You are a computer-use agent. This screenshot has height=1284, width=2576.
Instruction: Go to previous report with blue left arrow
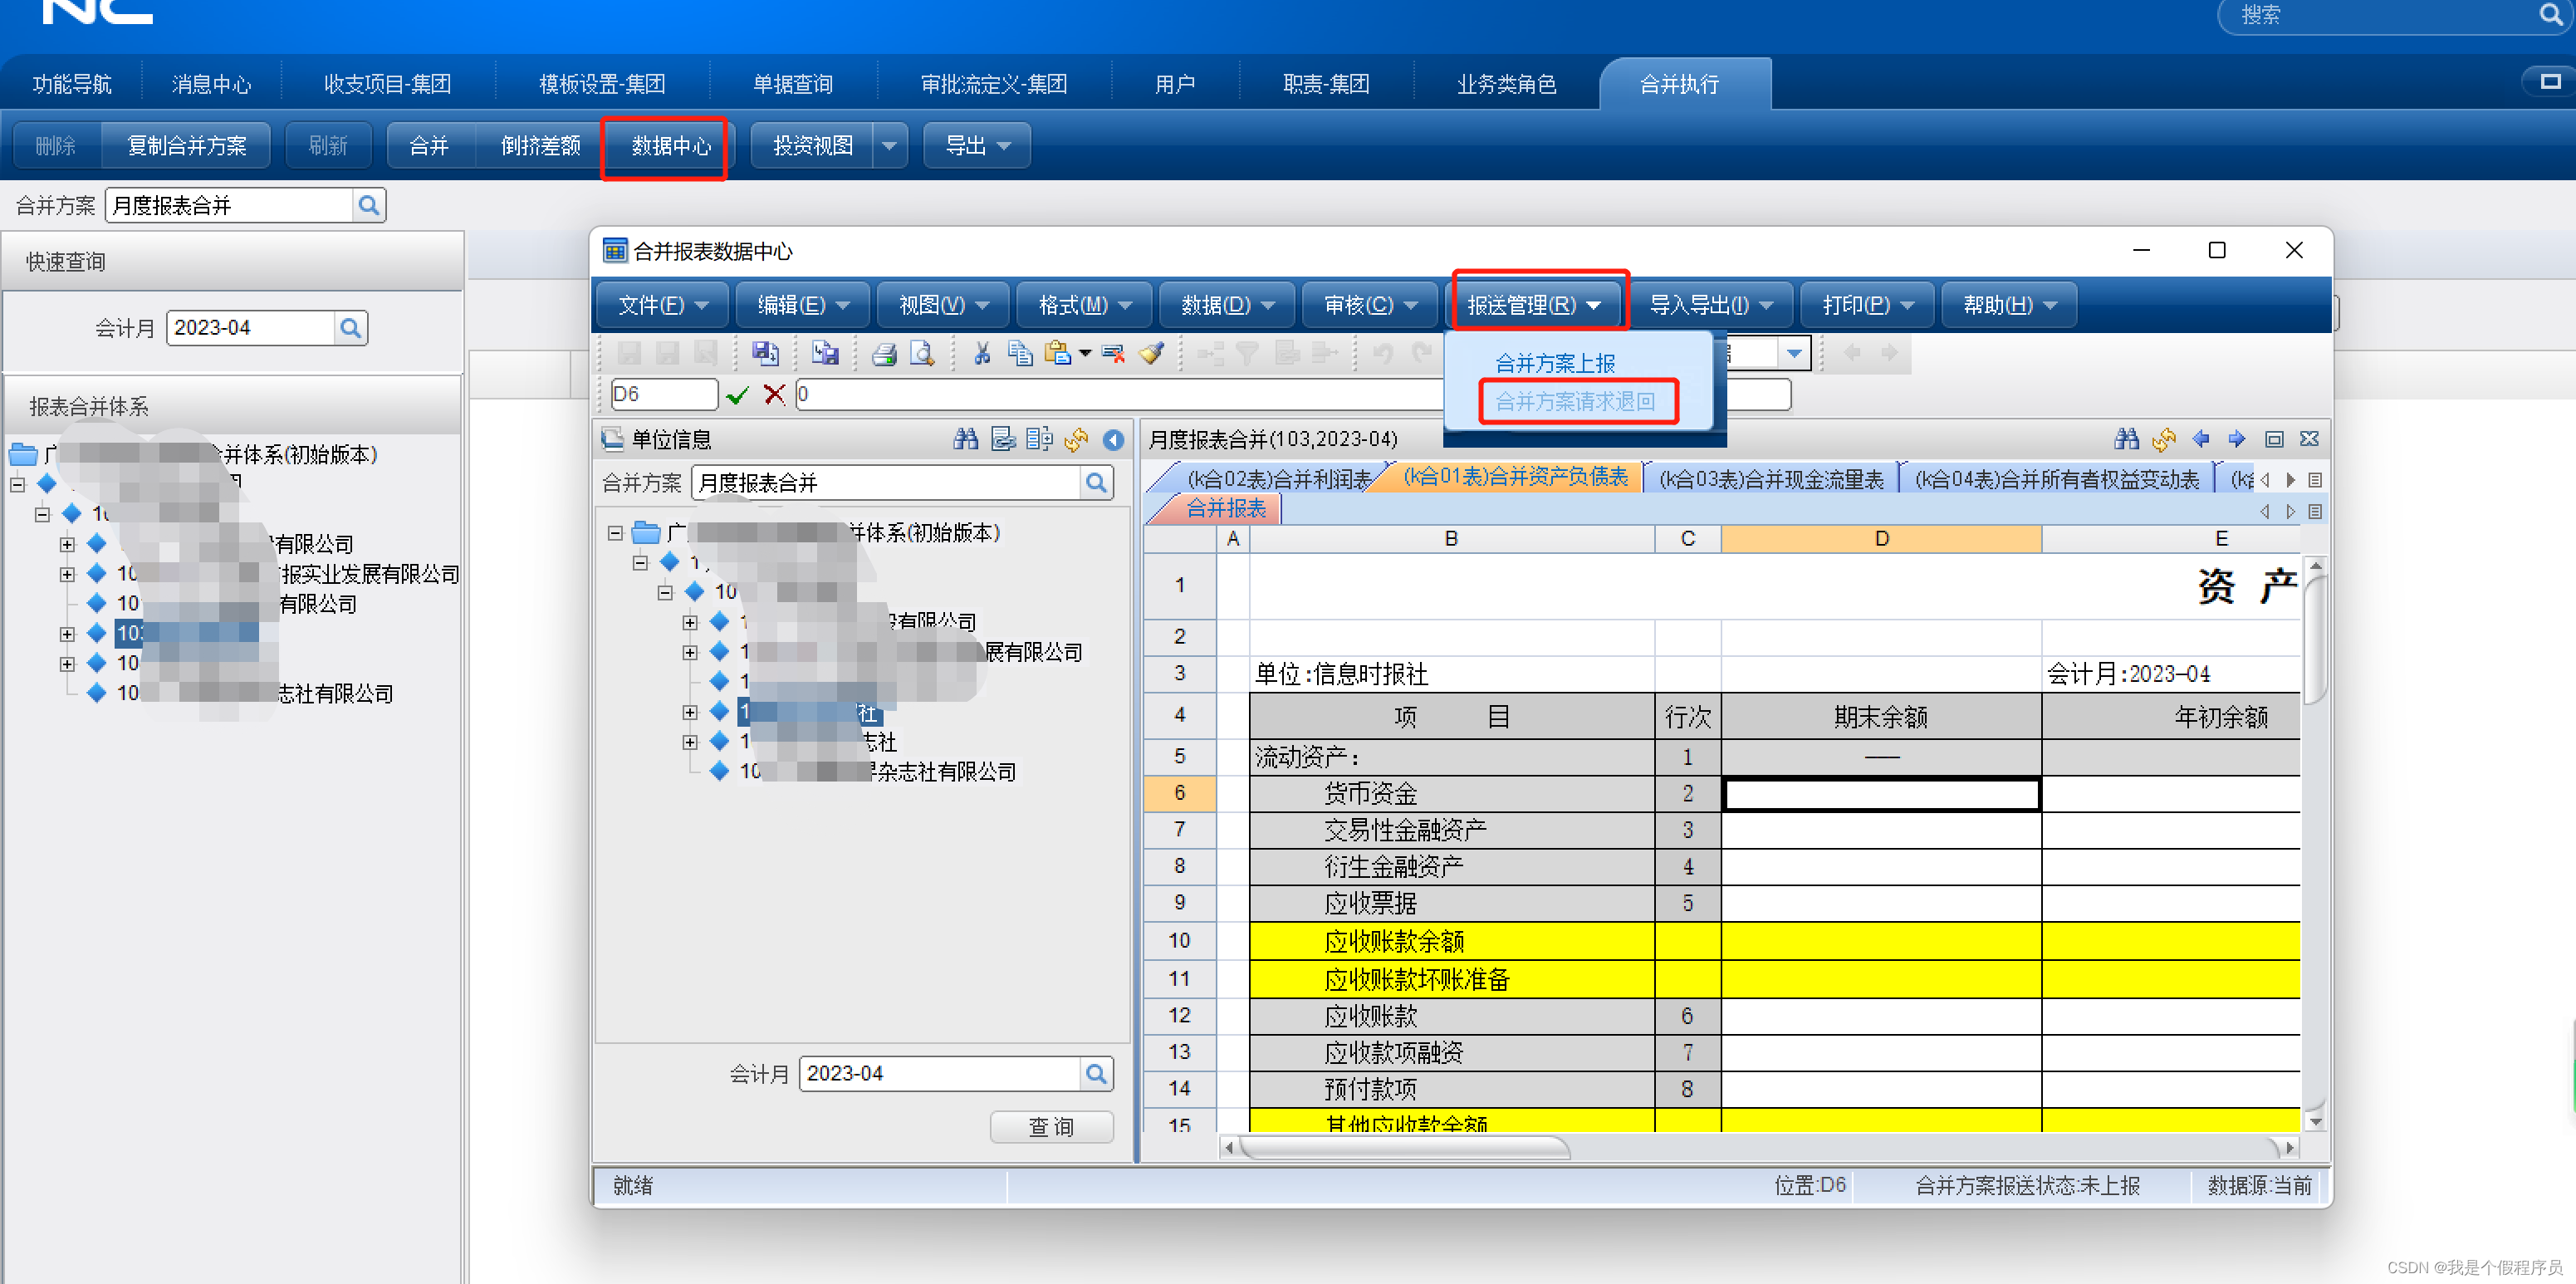2201,439
